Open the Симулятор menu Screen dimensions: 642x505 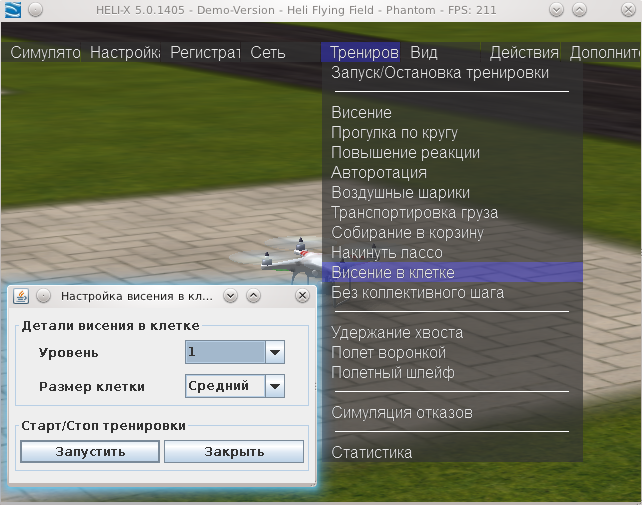41,52
